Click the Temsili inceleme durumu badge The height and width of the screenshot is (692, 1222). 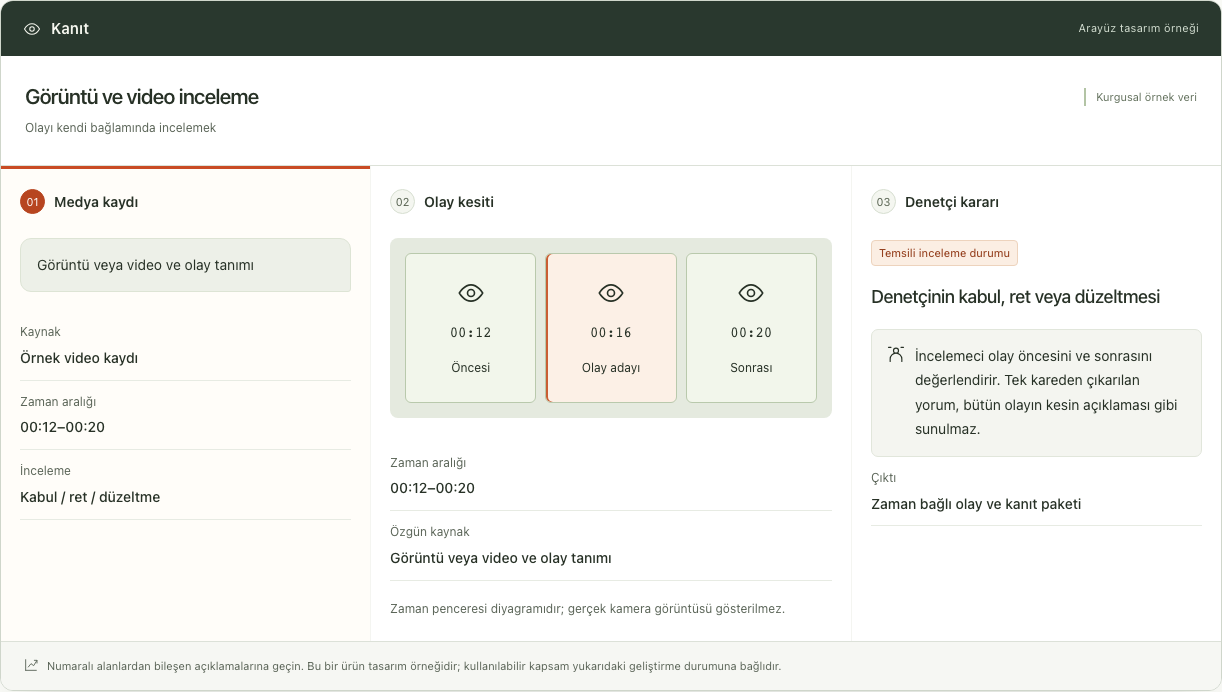tap(944, 253)
